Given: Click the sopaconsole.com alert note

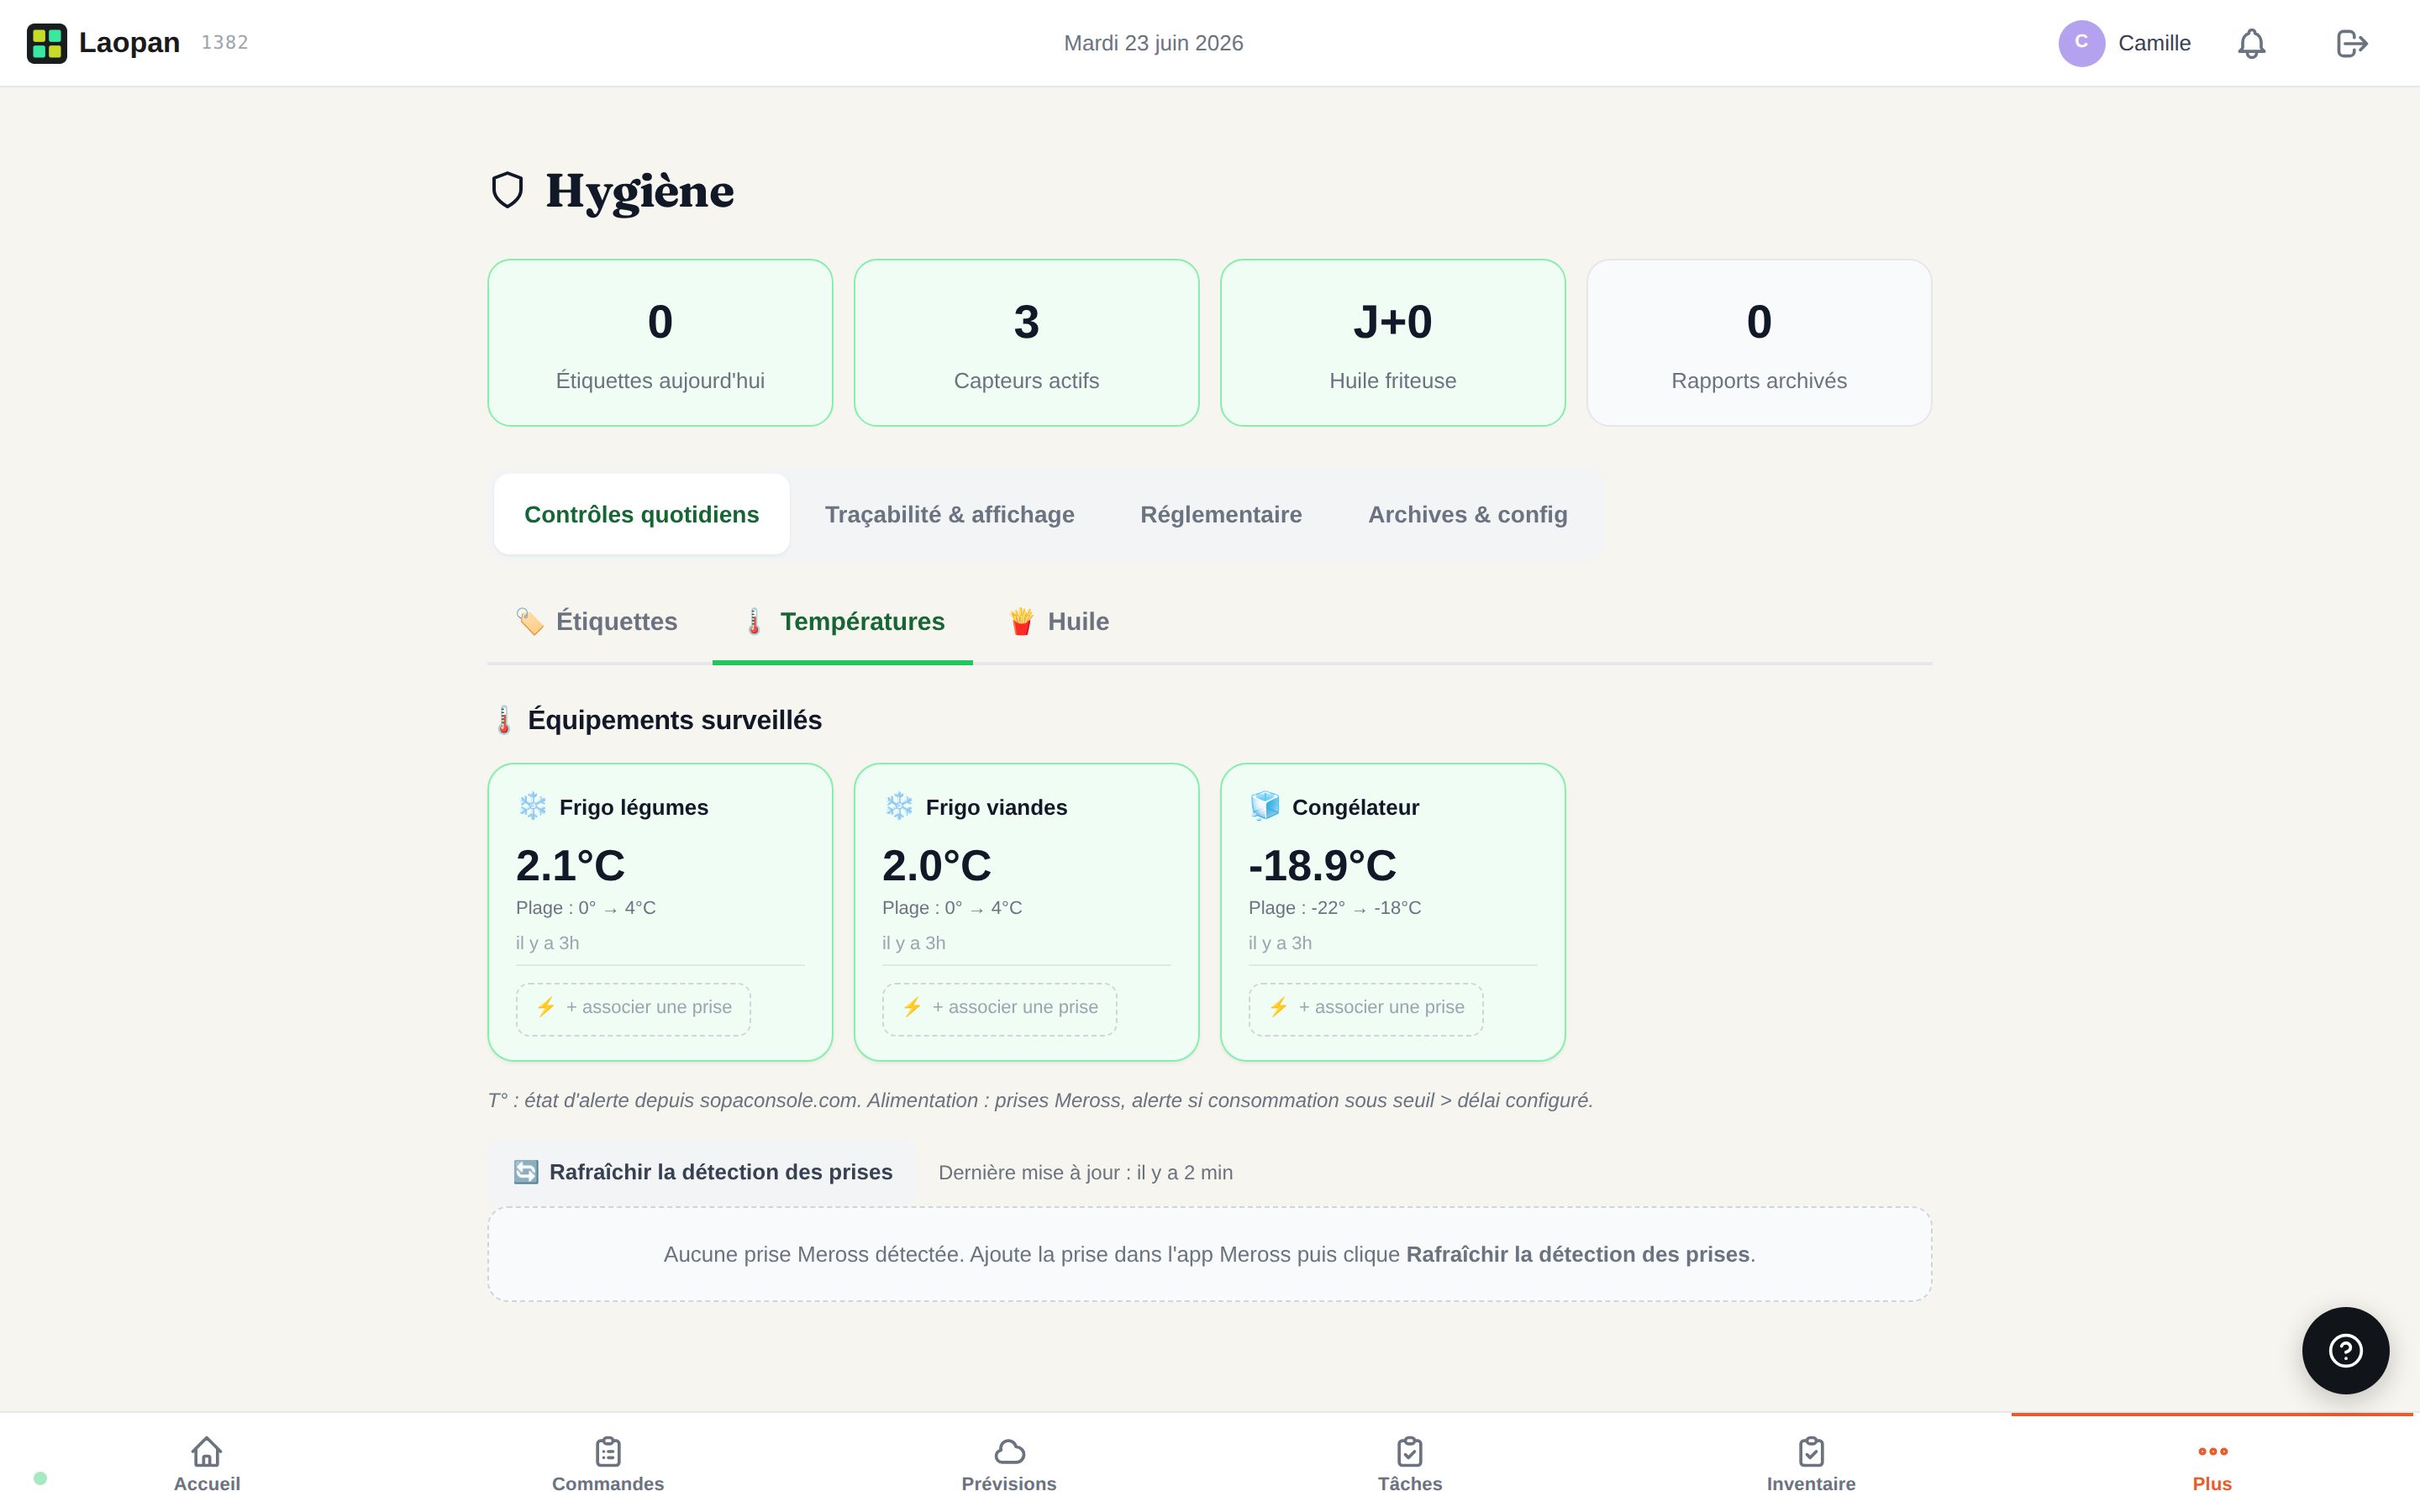Looking at the screenshot, I should coord(1040,1100).
